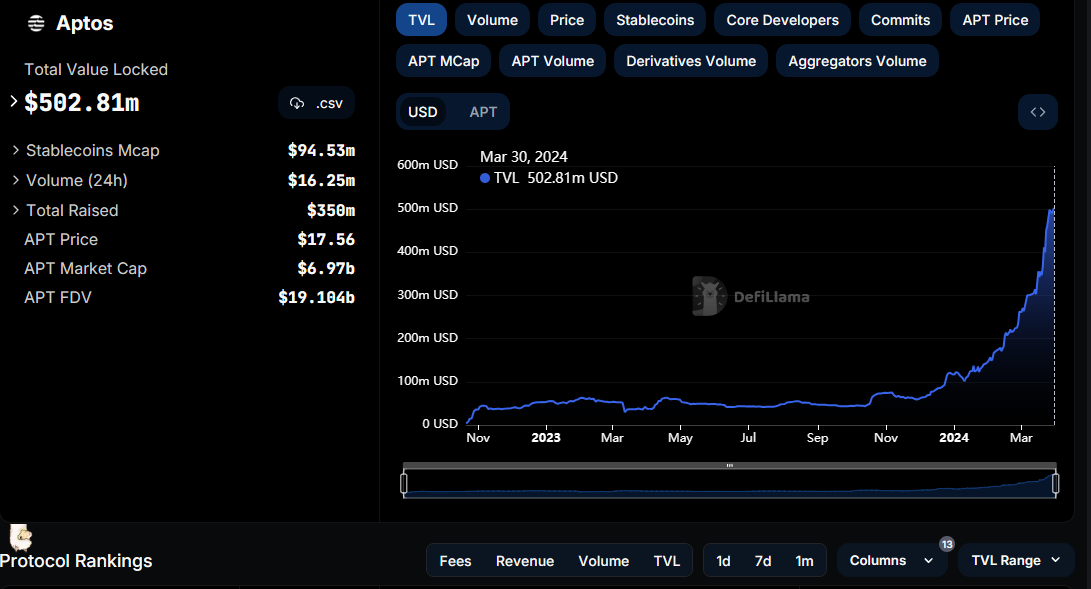
Task: Toggle the Core Developers chart metric
Action: tap(782, 20)
